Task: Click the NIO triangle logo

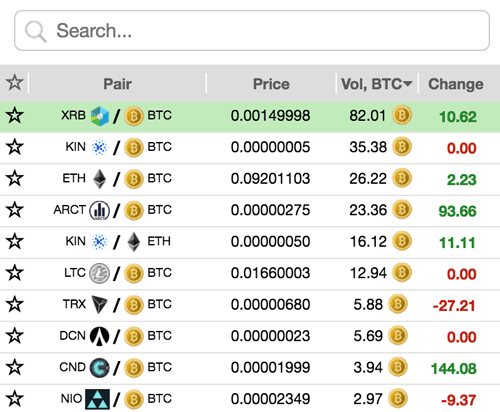Action: (x=97, y=399)
